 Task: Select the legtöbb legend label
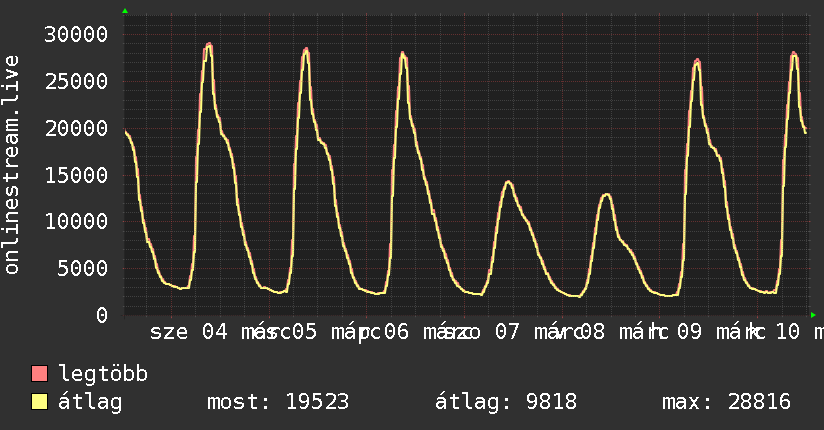(103, 374)
